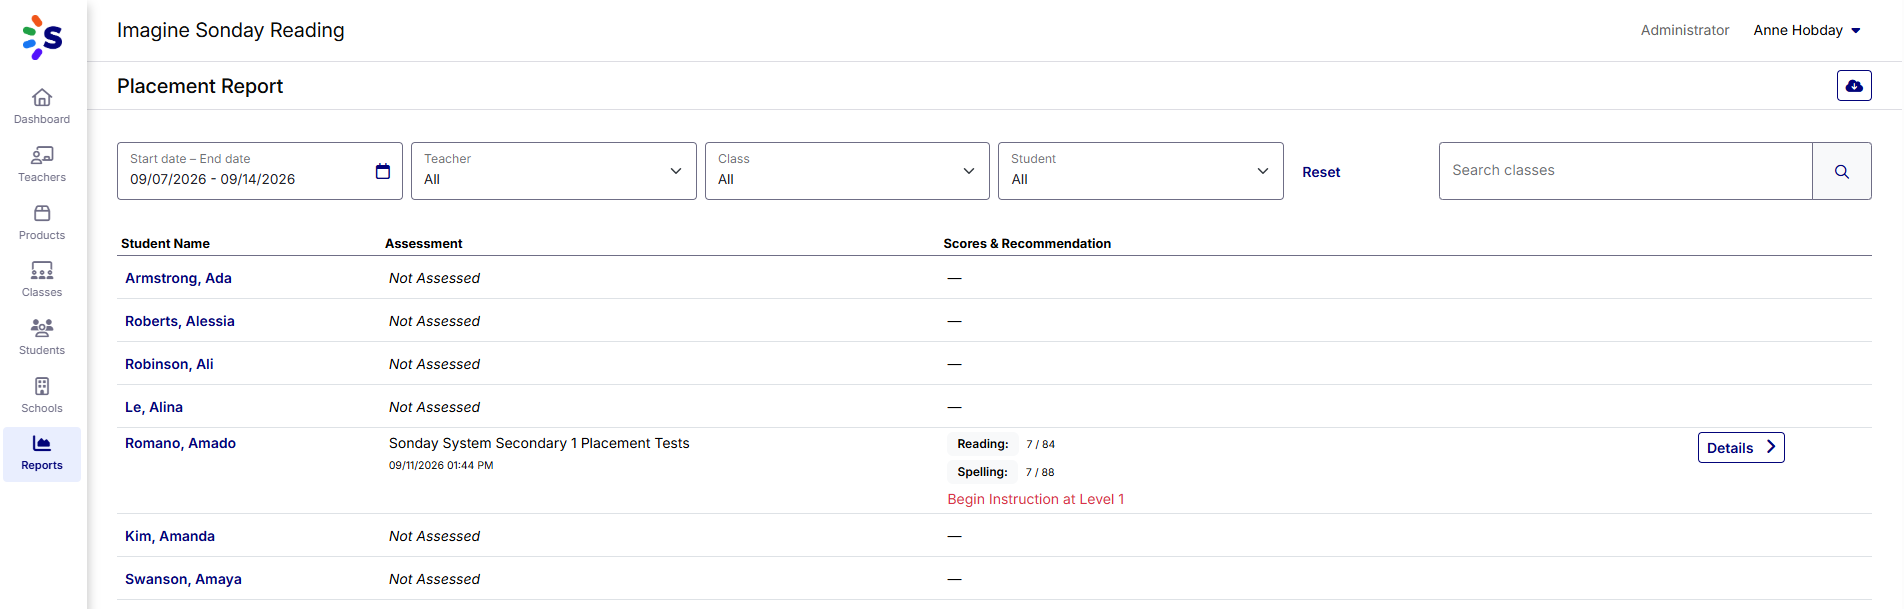1904x609 pixels.
Task: Open the Student filter dropdown
Action: pyautogui.click(x=1141, y=171)
